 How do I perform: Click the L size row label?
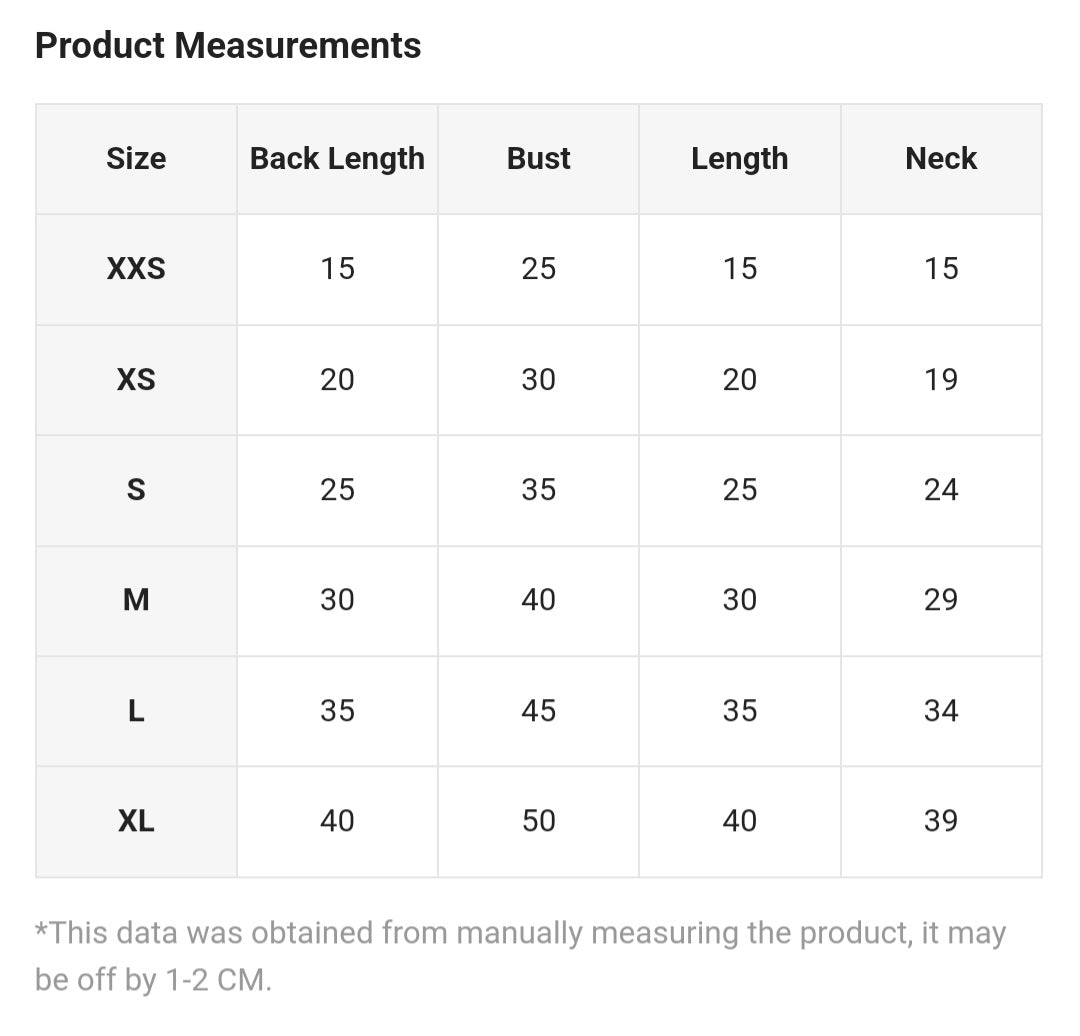(136, 711)
